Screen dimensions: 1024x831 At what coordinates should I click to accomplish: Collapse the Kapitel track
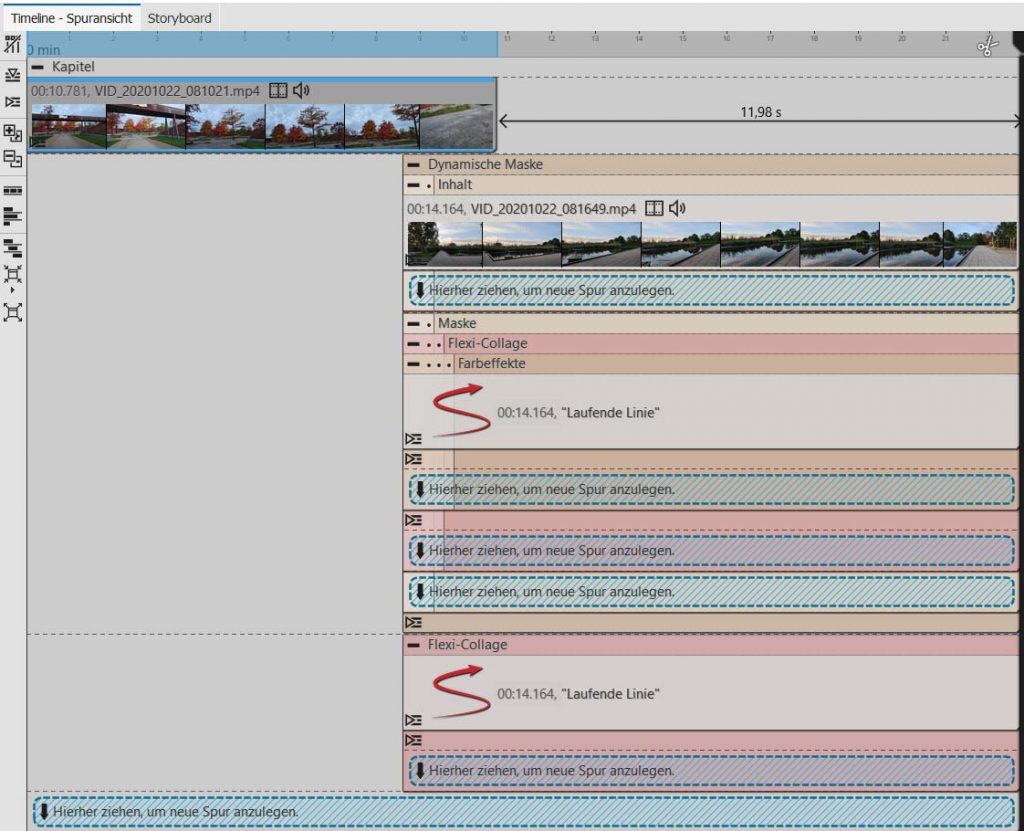(38, 66)
